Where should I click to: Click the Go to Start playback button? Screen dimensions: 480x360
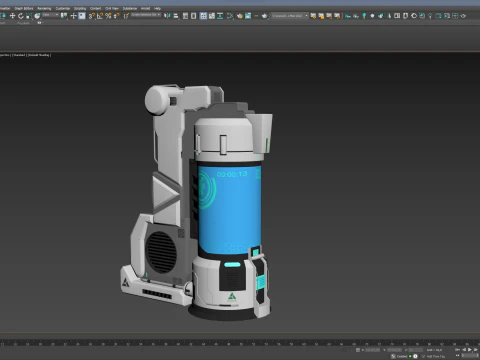457,350
